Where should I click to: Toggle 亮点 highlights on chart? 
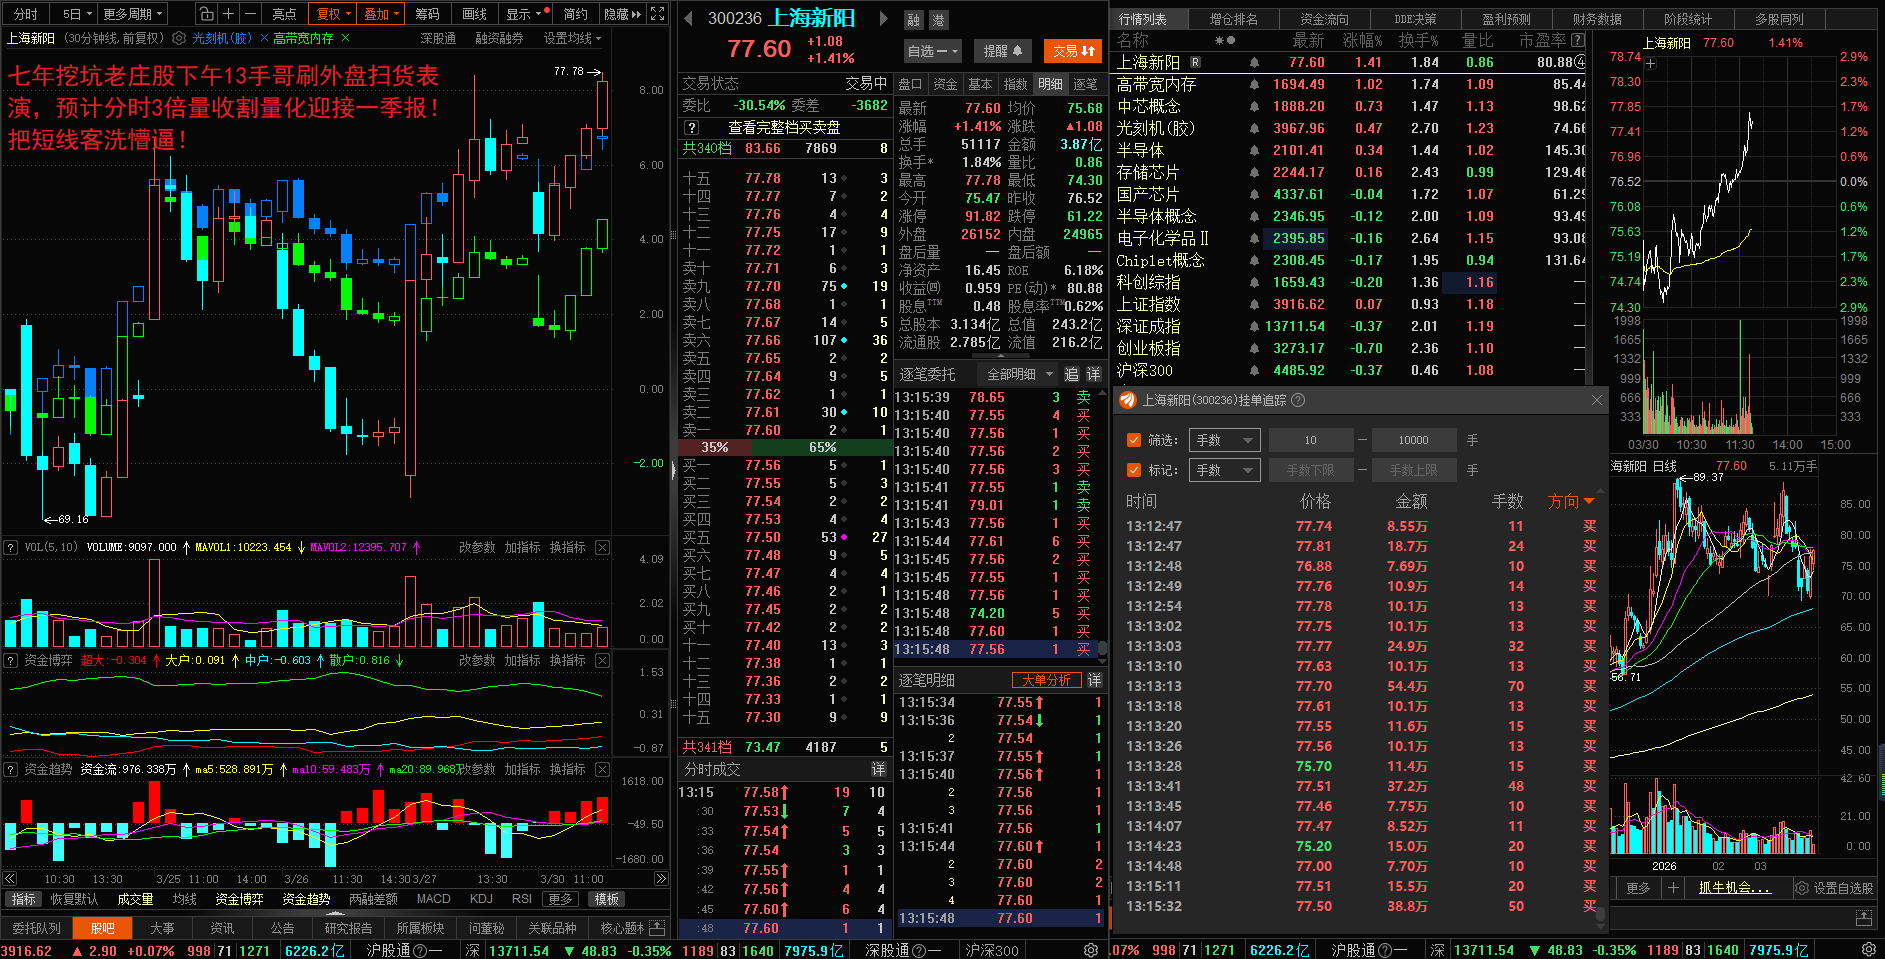[284, 14]
